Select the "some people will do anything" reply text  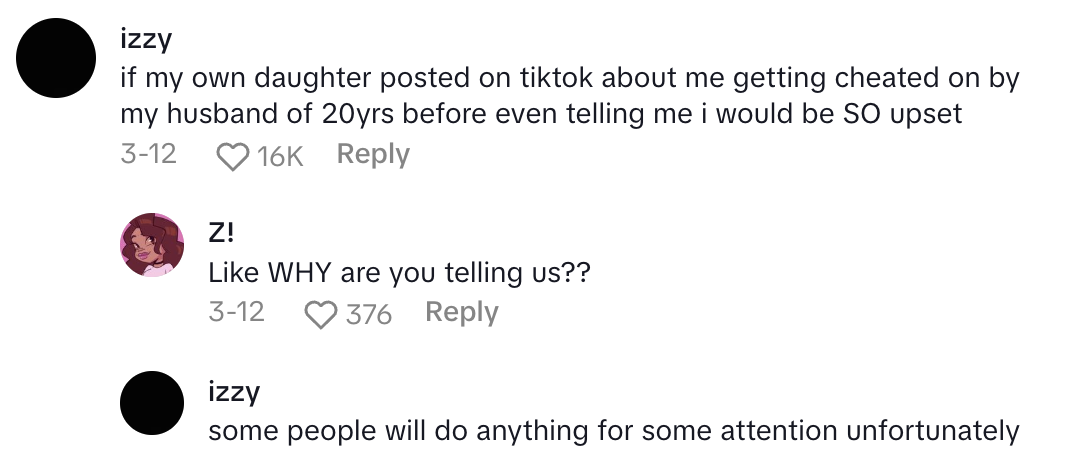coord(613,431)
